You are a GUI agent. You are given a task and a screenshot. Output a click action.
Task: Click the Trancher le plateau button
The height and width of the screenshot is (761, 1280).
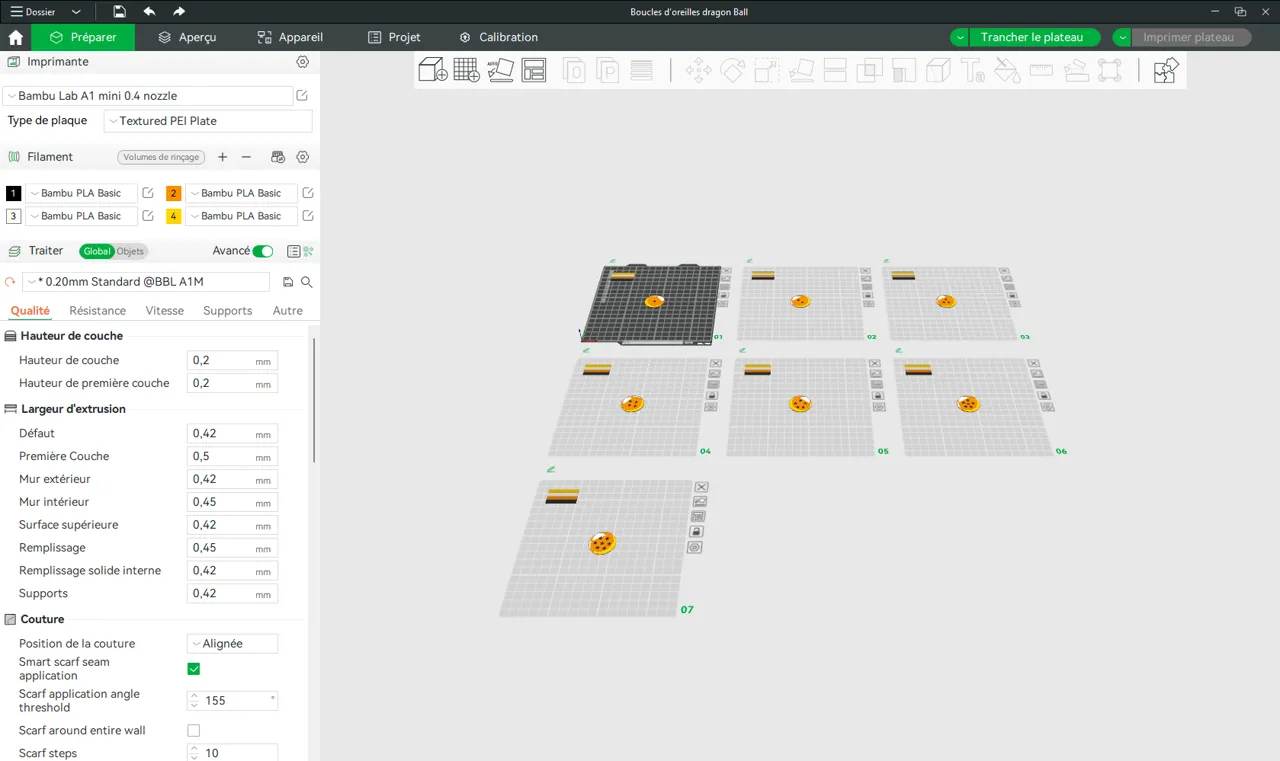coord(1032,37)
